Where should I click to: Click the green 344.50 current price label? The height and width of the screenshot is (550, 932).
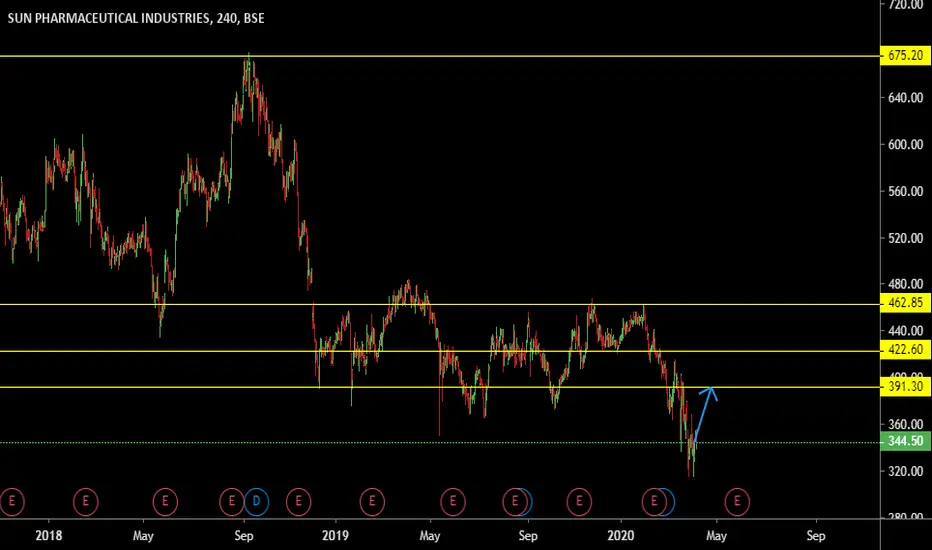(905, 442)
